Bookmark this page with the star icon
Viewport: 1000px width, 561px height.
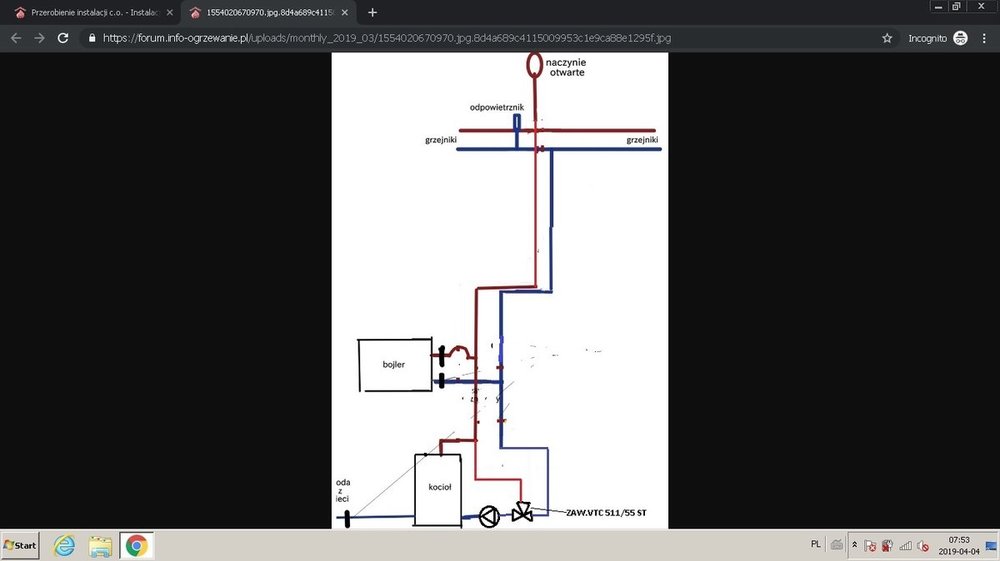[886, 38]
